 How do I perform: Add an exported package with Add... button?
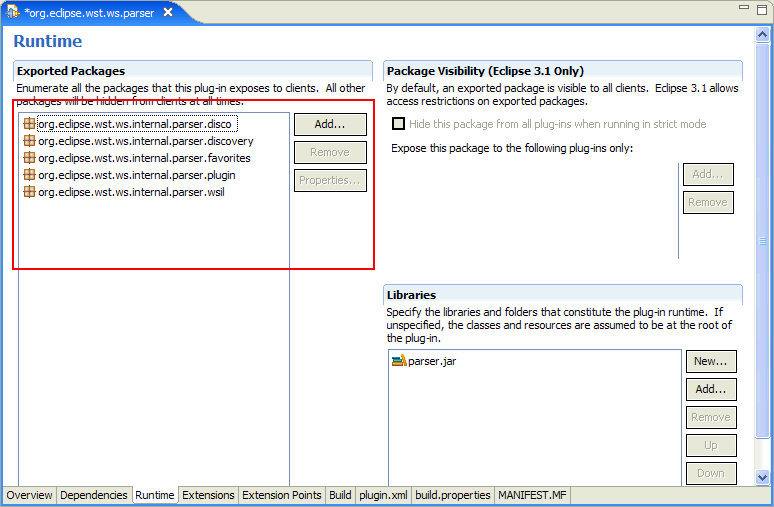330,124
